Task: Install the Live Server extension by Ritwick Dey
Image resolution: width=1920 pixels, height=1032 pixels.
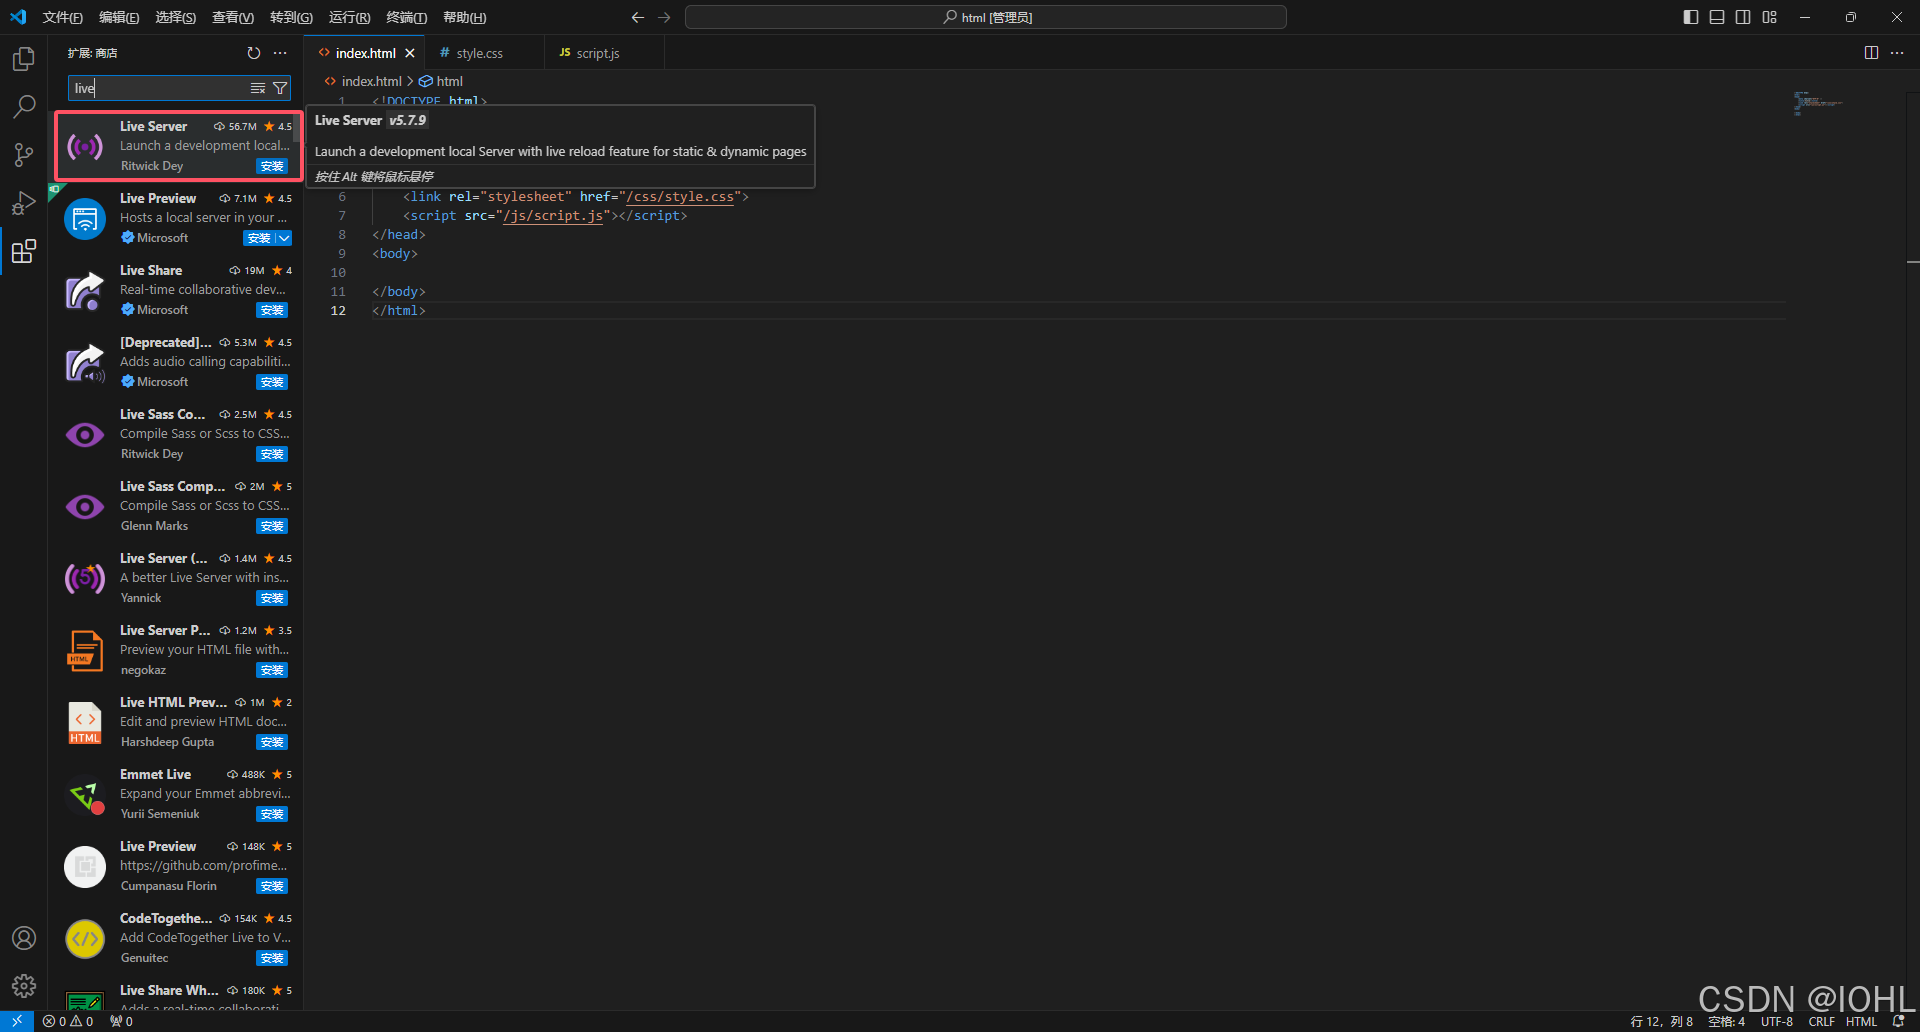Action: click(x=272, y=166)
